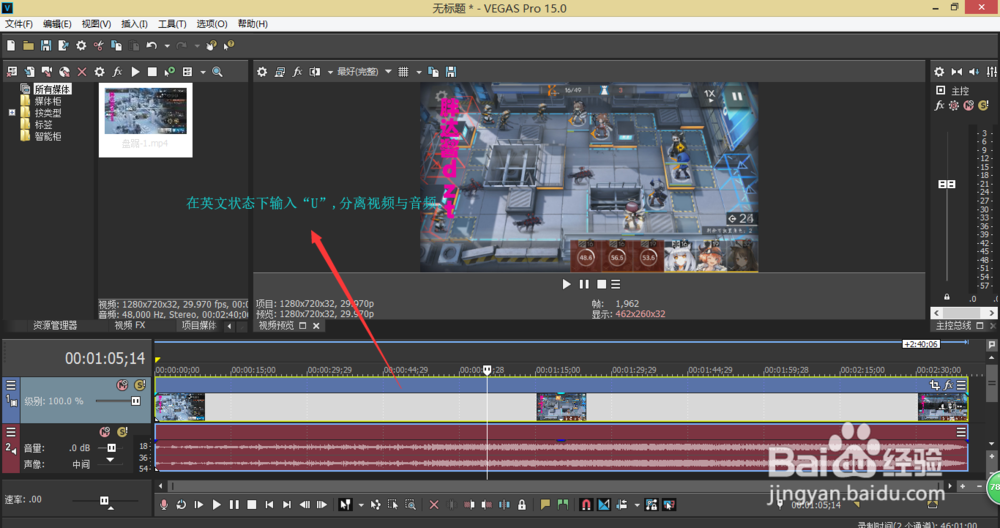This screenshot has width=1000, height=528.
Task: Open the File menu 文件(F)
Action: click(x=19, y=24)
